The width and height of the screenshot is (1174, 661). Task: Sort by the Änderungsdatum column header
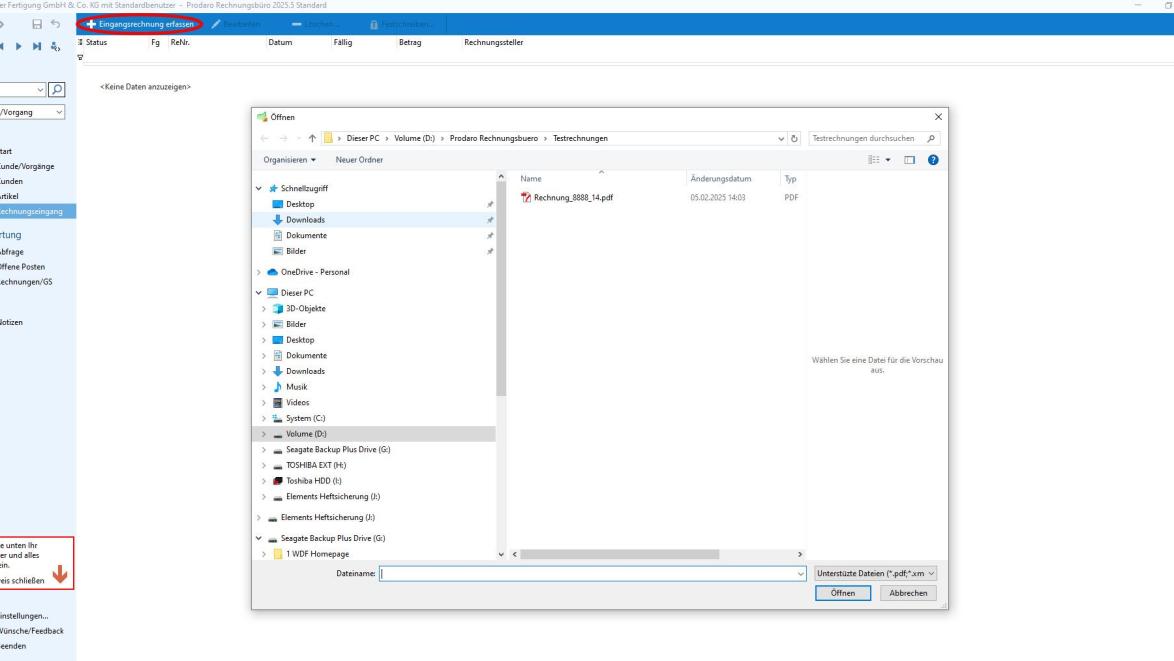[x=721, y=179]
